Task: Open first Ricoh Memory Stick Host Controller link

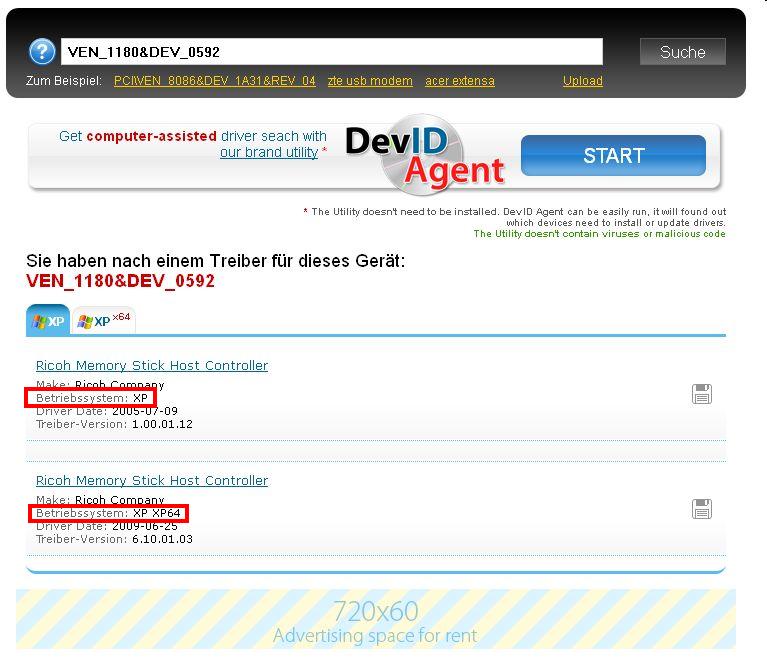Action: point(152,365)
